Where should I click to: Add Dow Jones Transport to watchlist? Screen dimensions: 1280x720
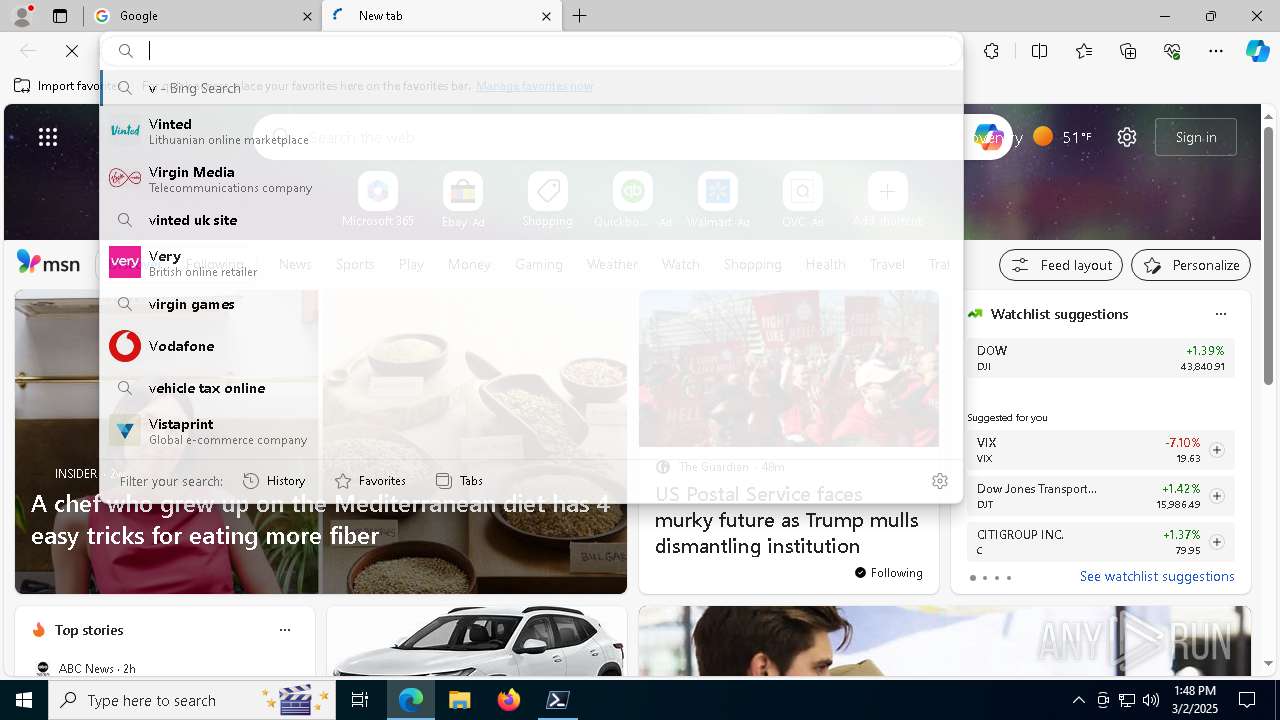point(1217,496)
